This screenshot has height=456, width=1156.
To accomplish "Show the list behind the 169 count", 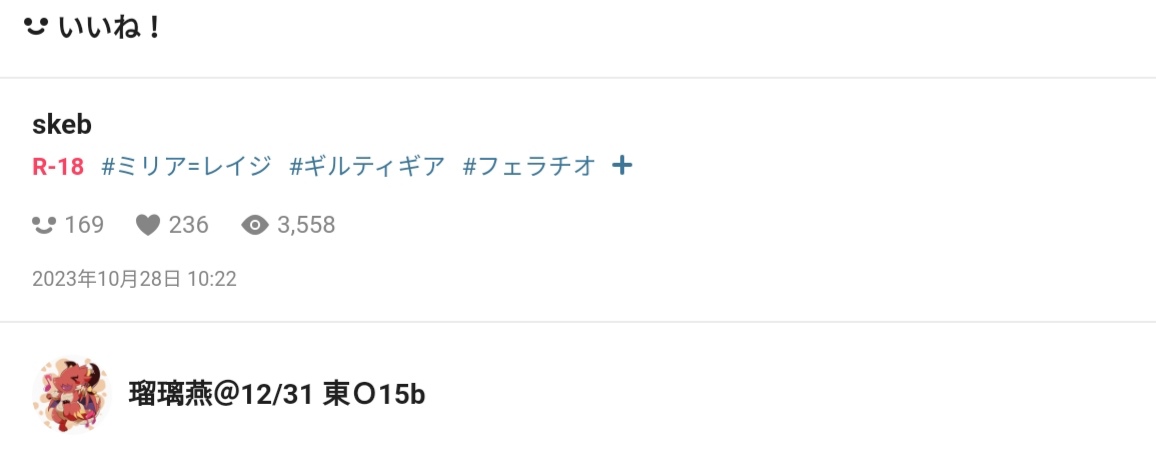I will [84, 225].
